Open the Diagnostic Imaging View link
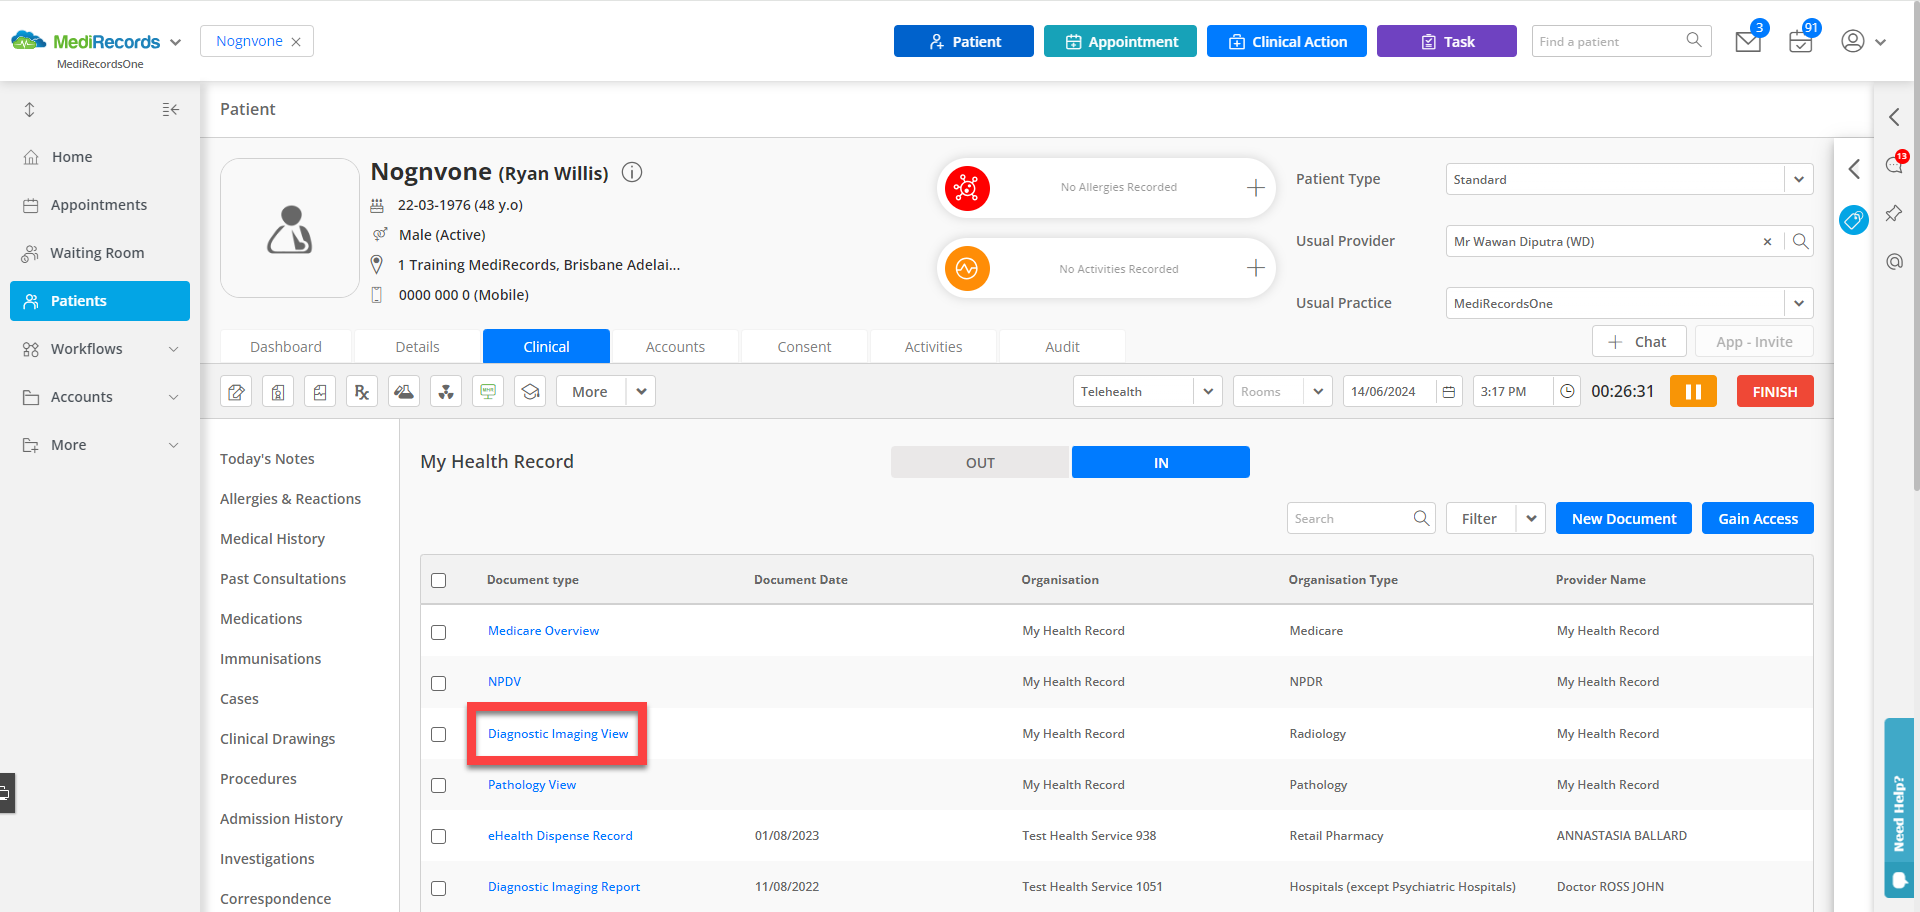Screen dimensions: 1920x912 (558, 734)
